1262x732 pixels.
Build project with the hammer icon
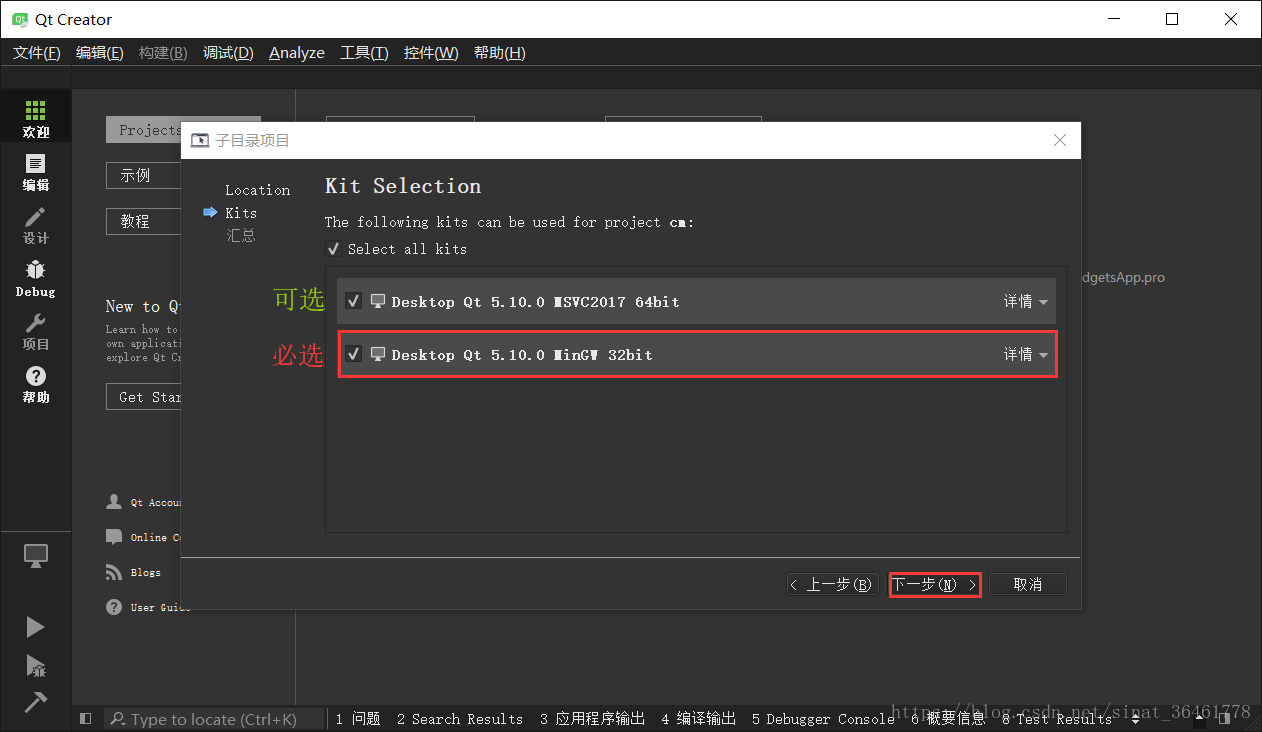coord(35,702)
